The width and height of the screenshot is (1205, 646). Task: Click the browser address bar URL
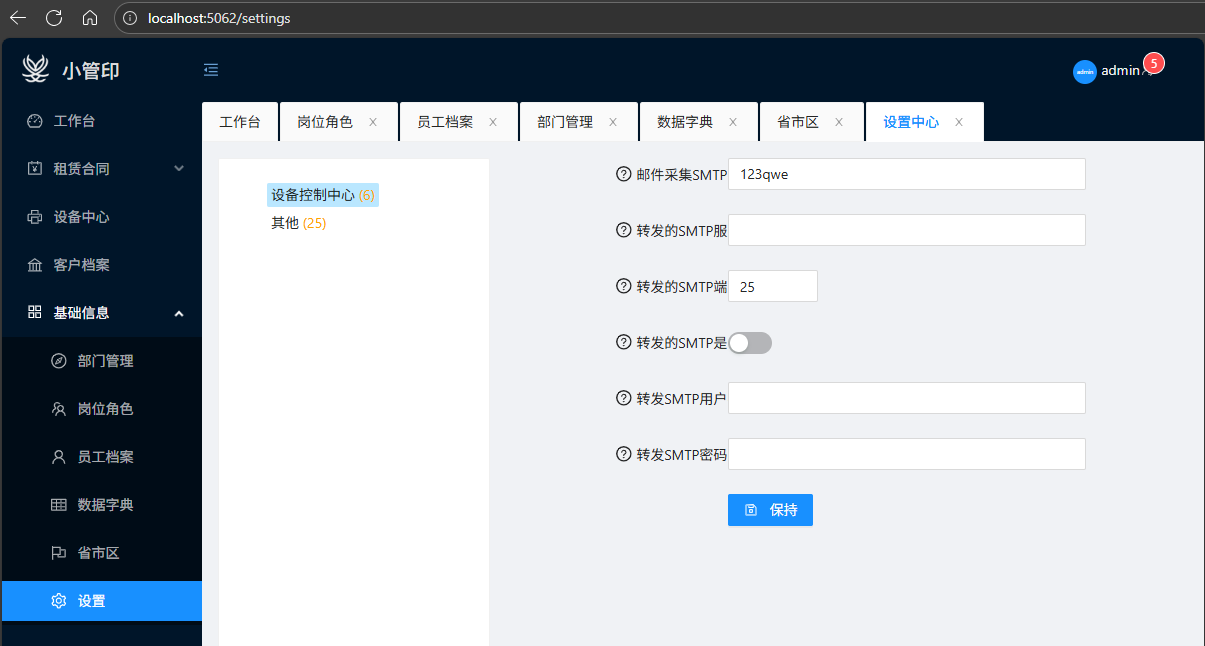(219, 18)
